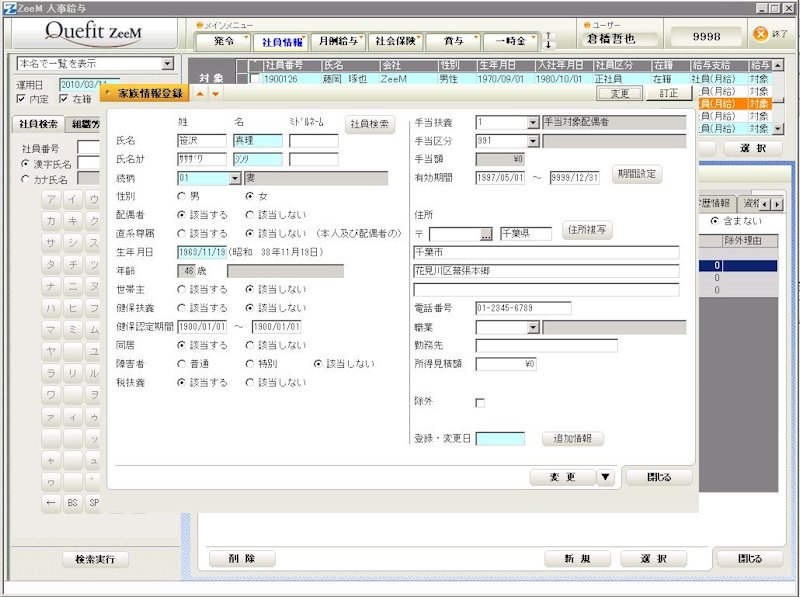800x597 pixels.
Task: Click the 新規 button
Action: [x=578, y=559]
